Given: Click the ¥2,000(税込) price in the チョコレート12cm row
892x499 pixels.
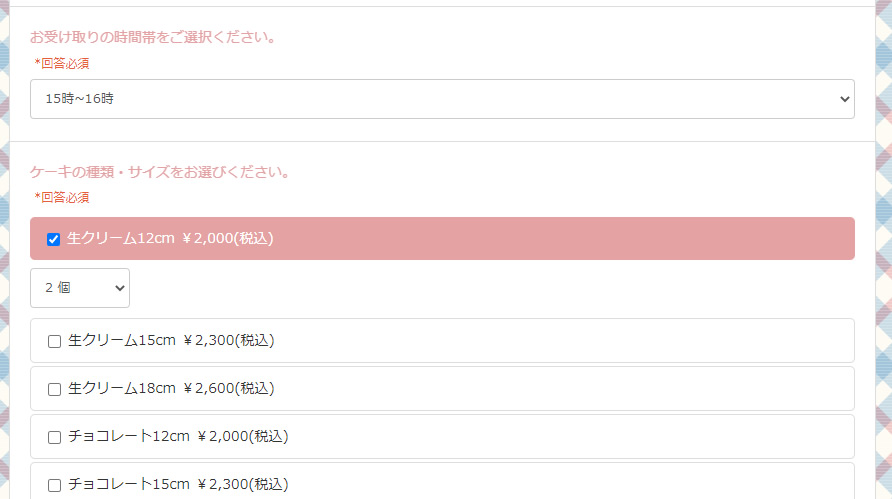Looking at the screenshot, I should 243,437.
